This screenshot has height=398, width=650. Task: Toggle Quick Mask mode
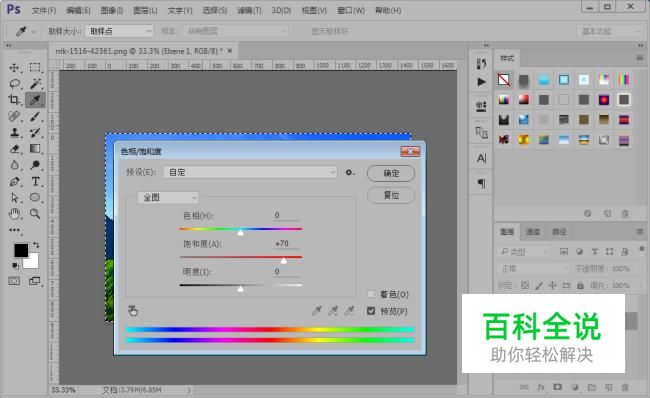click(14, 281)
